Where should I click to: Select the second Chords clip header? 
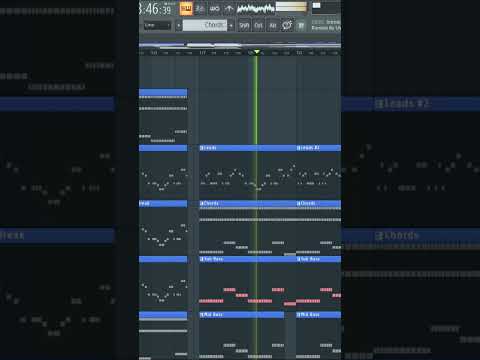[x=318, y=203]
